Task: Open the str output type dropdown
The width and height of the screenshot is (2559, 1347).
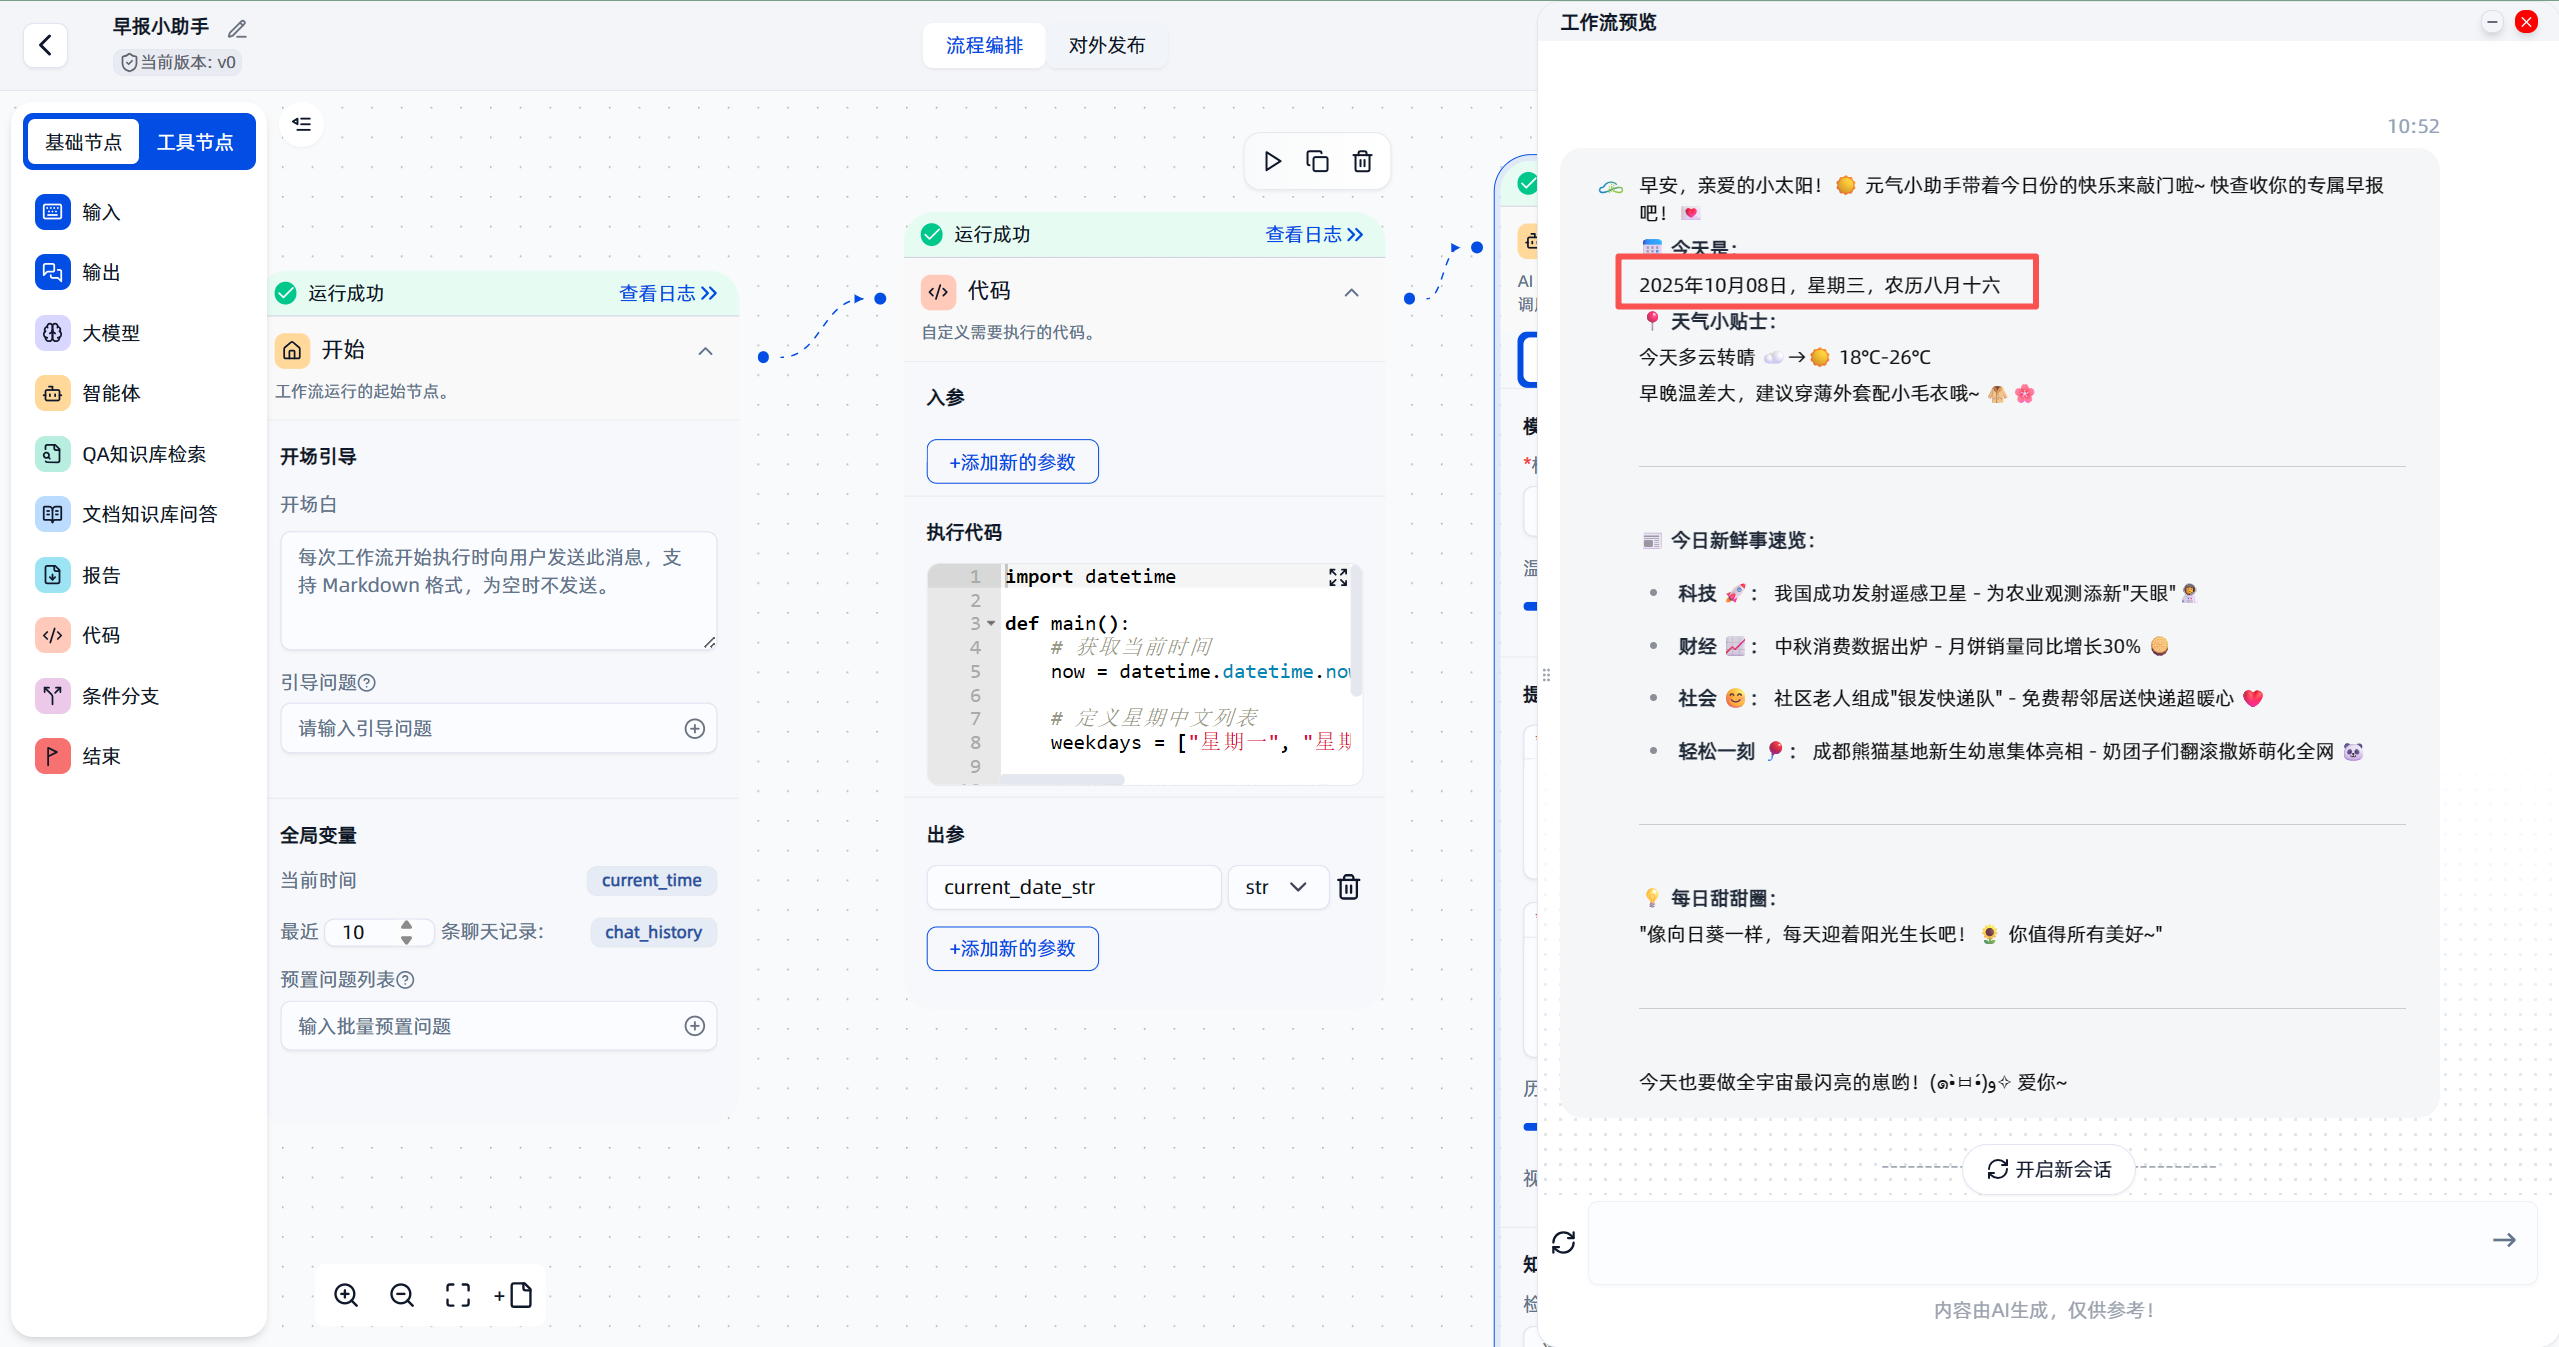Action: tap(1276, 887)
